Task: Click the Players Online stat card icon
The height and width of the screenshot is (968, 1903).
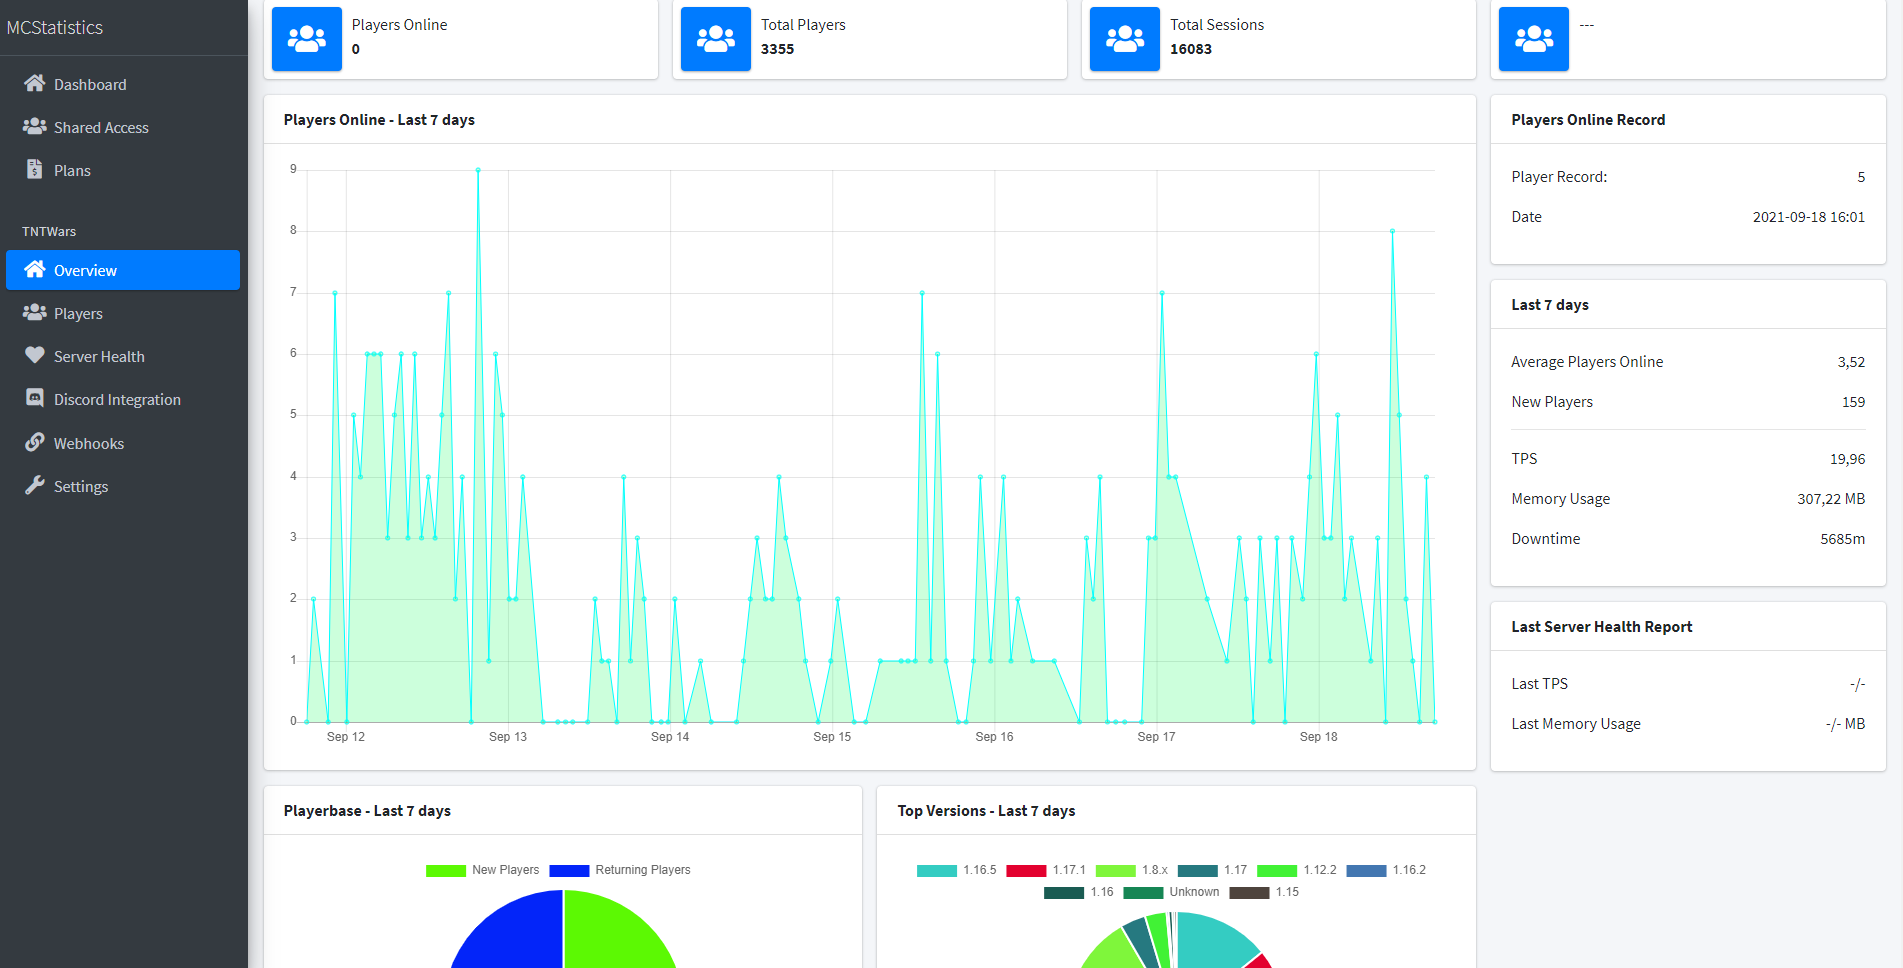Action: click(x=306, y=38)
